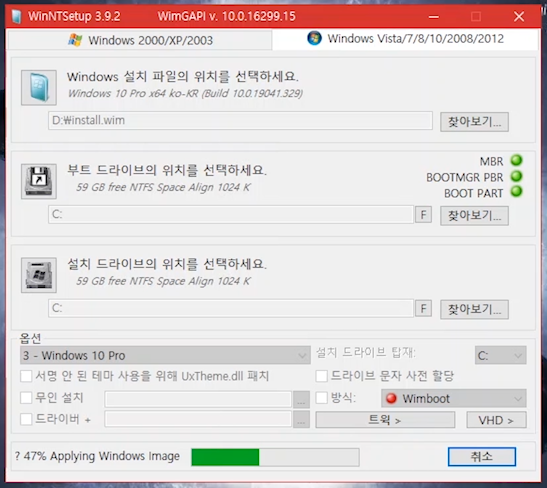Viewport: 547px width, 488px height.
Task: Enable unattended install (무인 설치) checkbox
Action: 27,398
